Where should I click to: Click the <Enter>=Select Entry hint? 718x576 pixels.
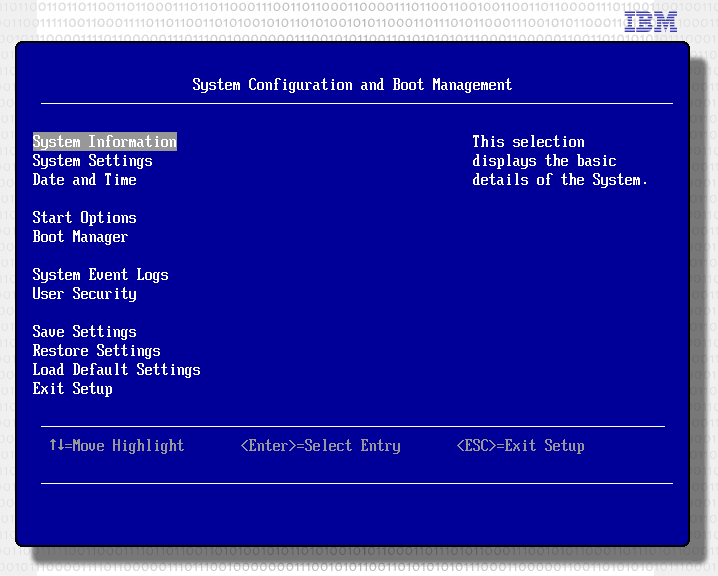coord(321,446)
